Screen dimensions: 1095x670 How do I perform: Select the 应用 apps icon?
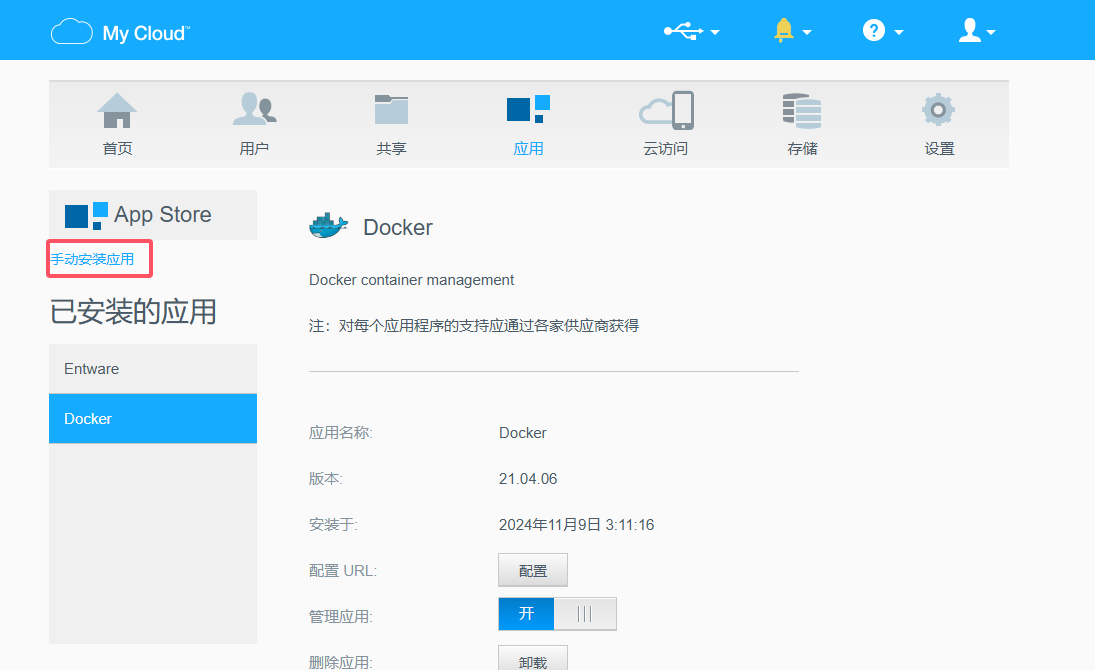(528, 109)
